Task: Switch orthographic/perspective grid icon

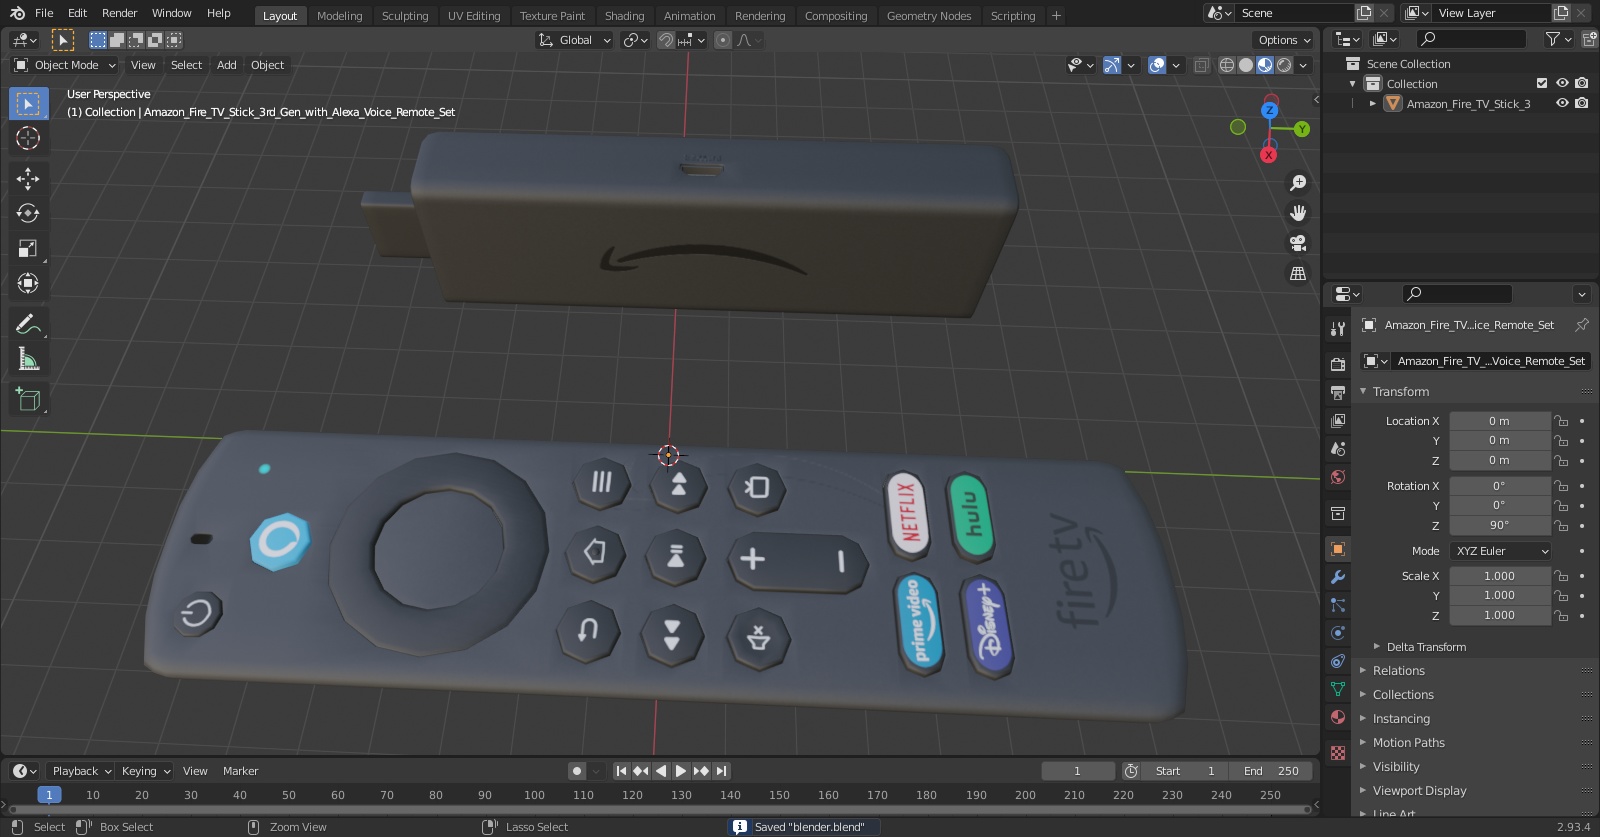Action: coord(1298,273)
